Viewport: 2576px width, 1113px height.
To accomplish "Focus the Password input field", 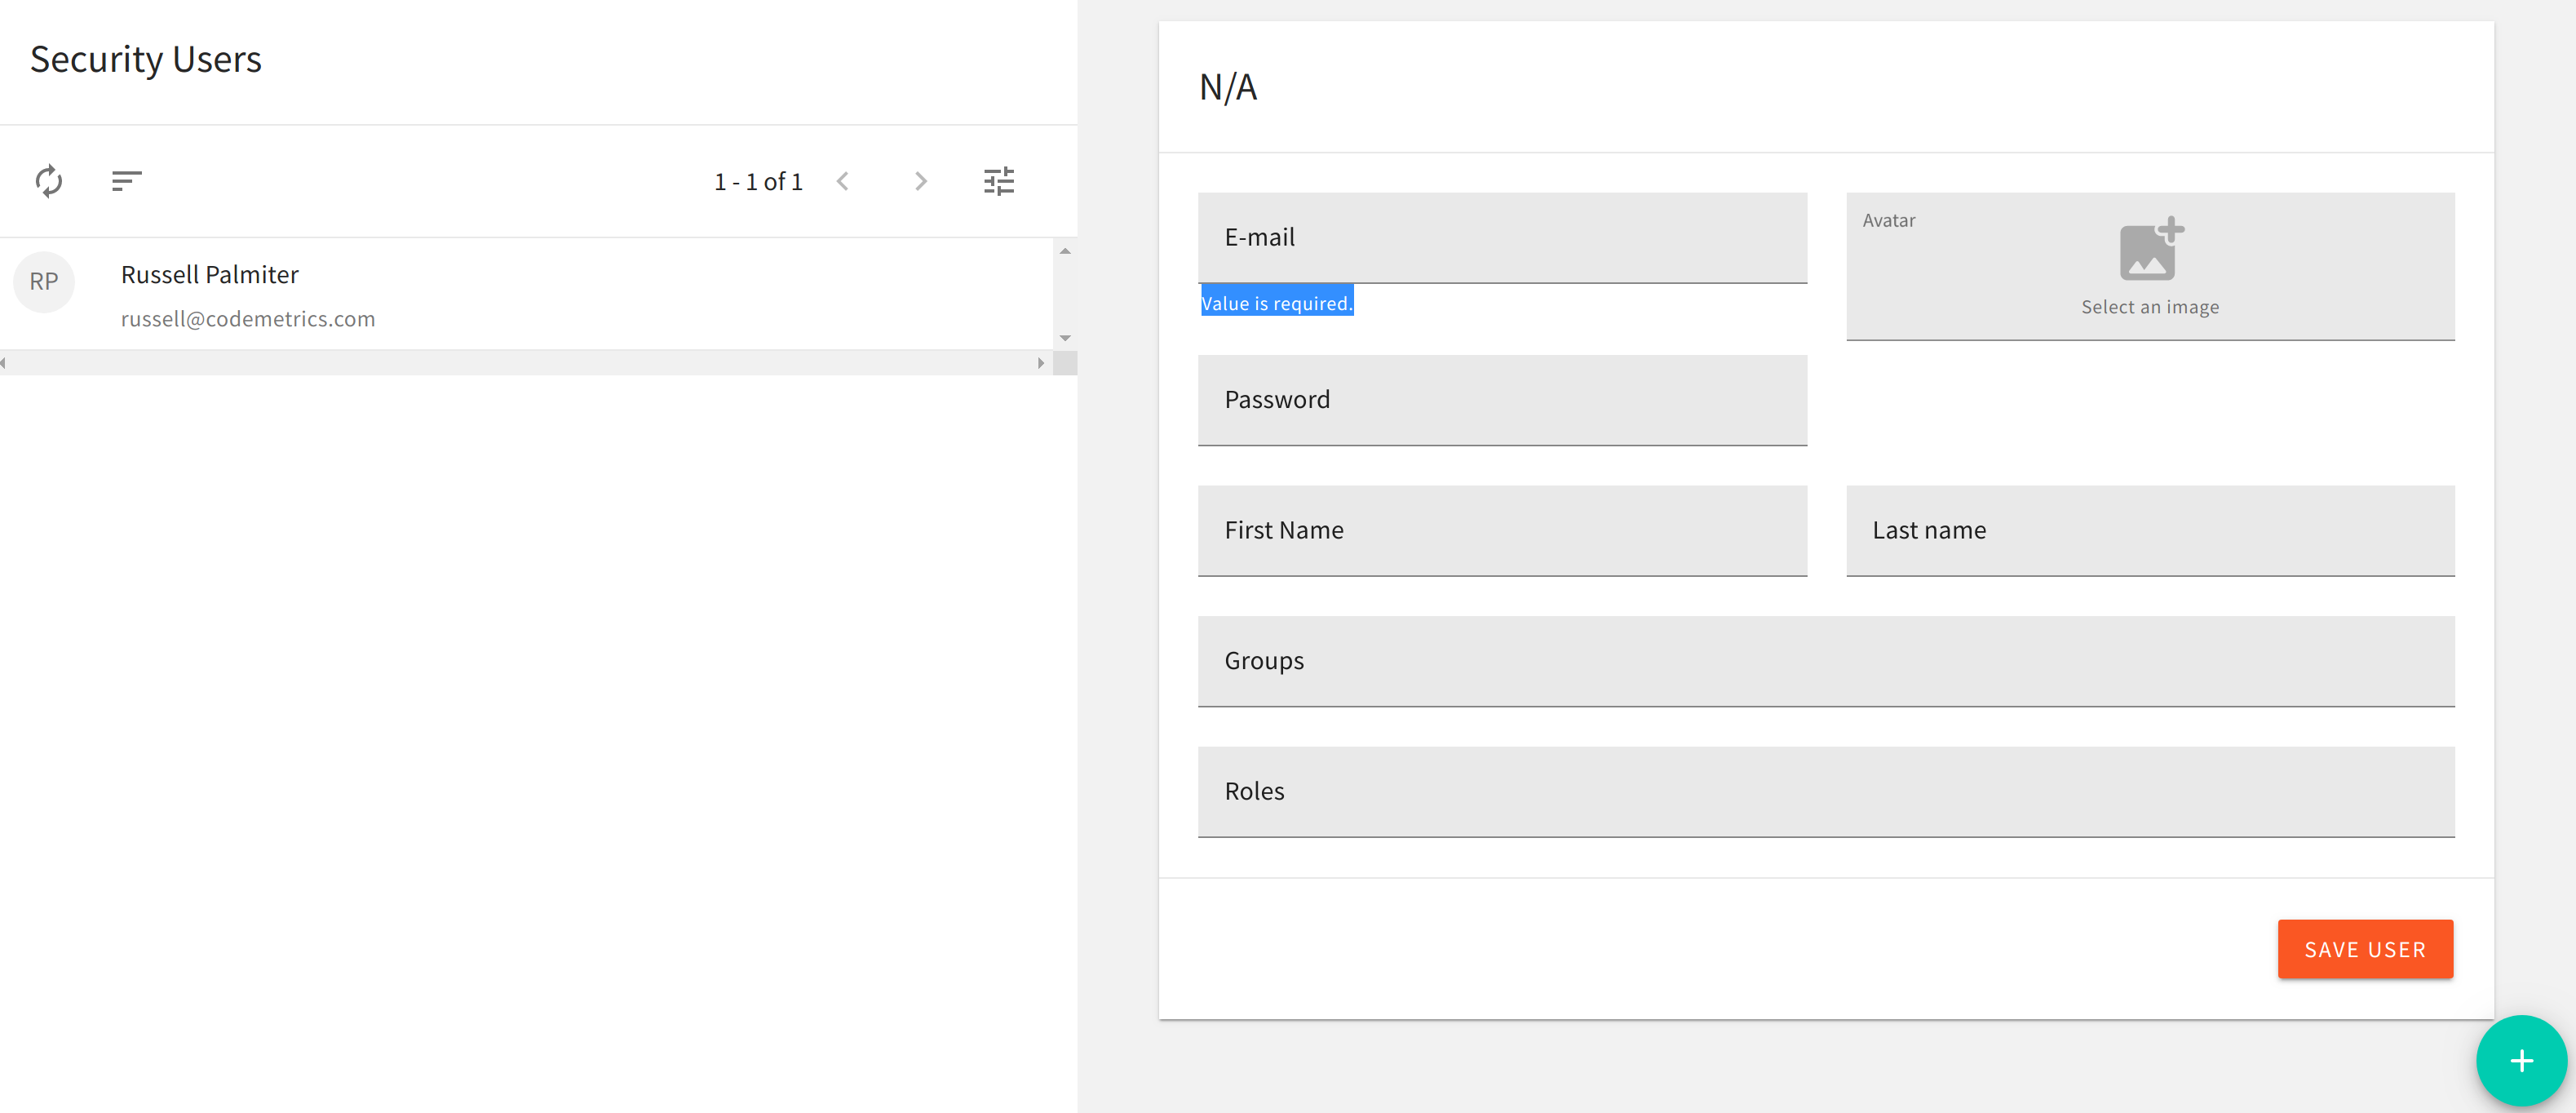I will (1500, 401).
